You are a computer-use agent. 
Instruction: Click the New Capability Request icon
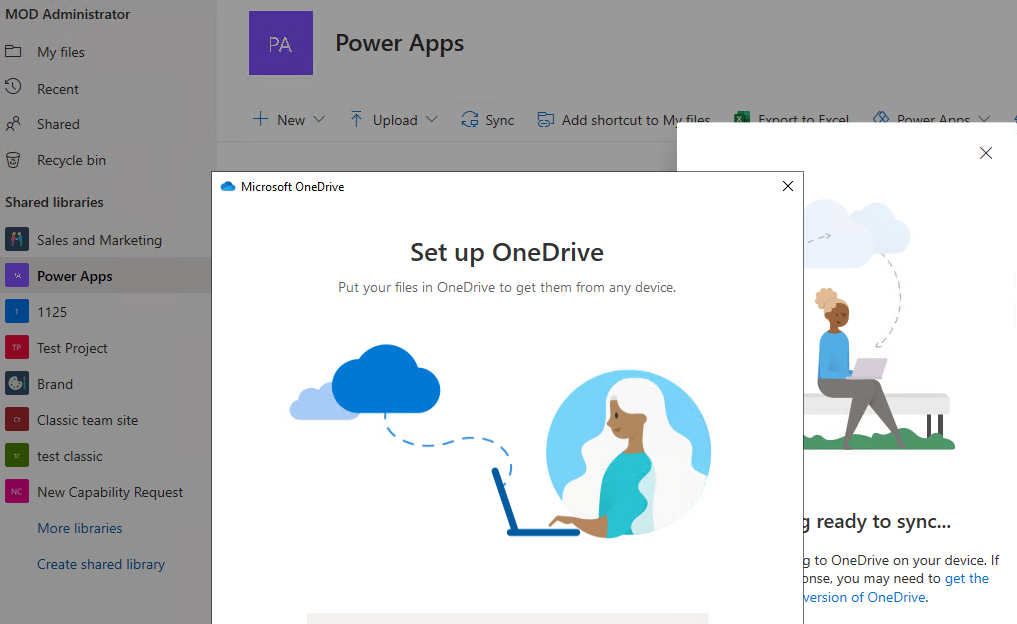[17, 491]
